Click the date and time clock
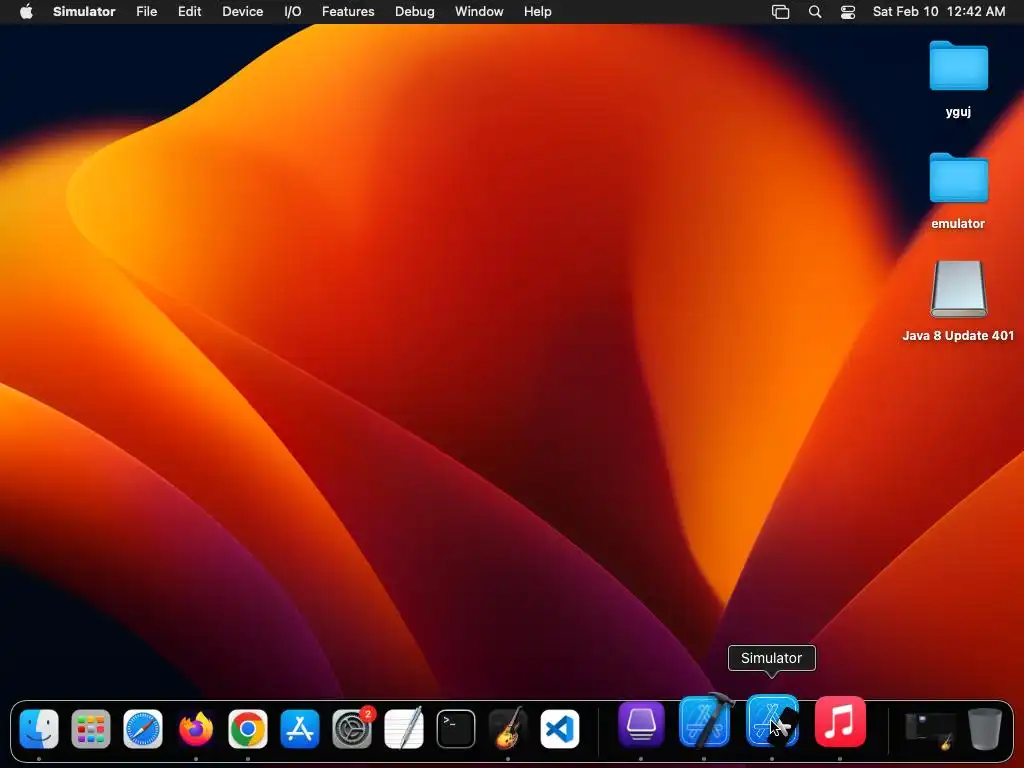Screen dimensions: 1024x768 [939, 12]
